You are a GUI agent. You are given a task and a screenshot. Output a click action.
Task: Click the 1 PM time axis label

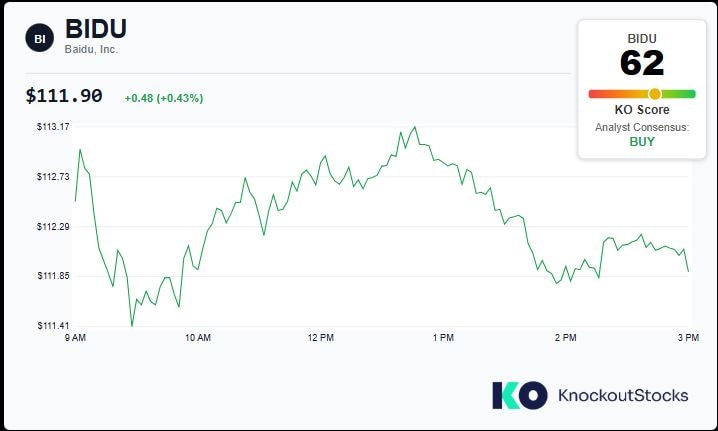tap(443, 338)
